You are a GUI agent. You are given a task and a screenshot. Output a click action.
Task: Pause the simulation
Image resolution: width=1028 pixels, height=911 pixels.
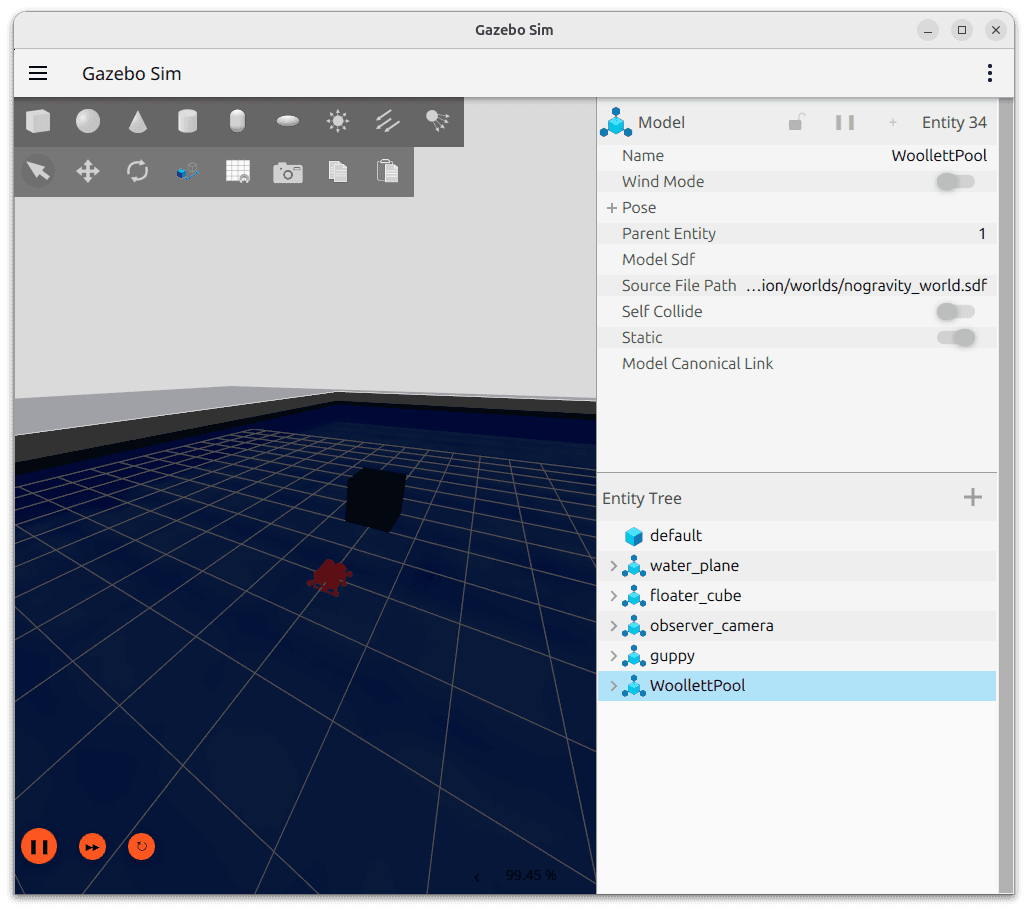point(38,846)
